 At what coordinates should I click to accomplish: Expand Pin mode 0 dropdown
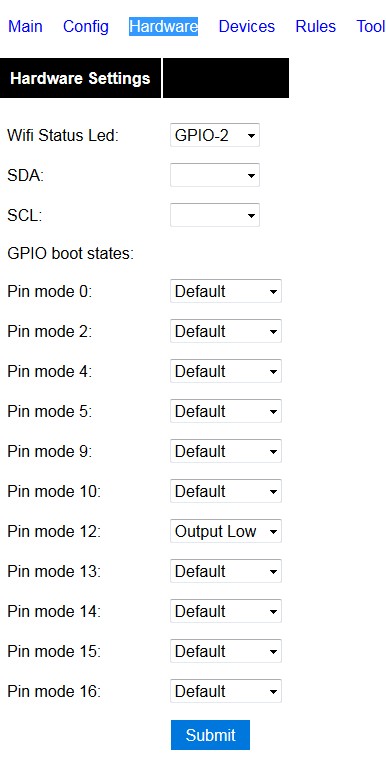[226, 291]
